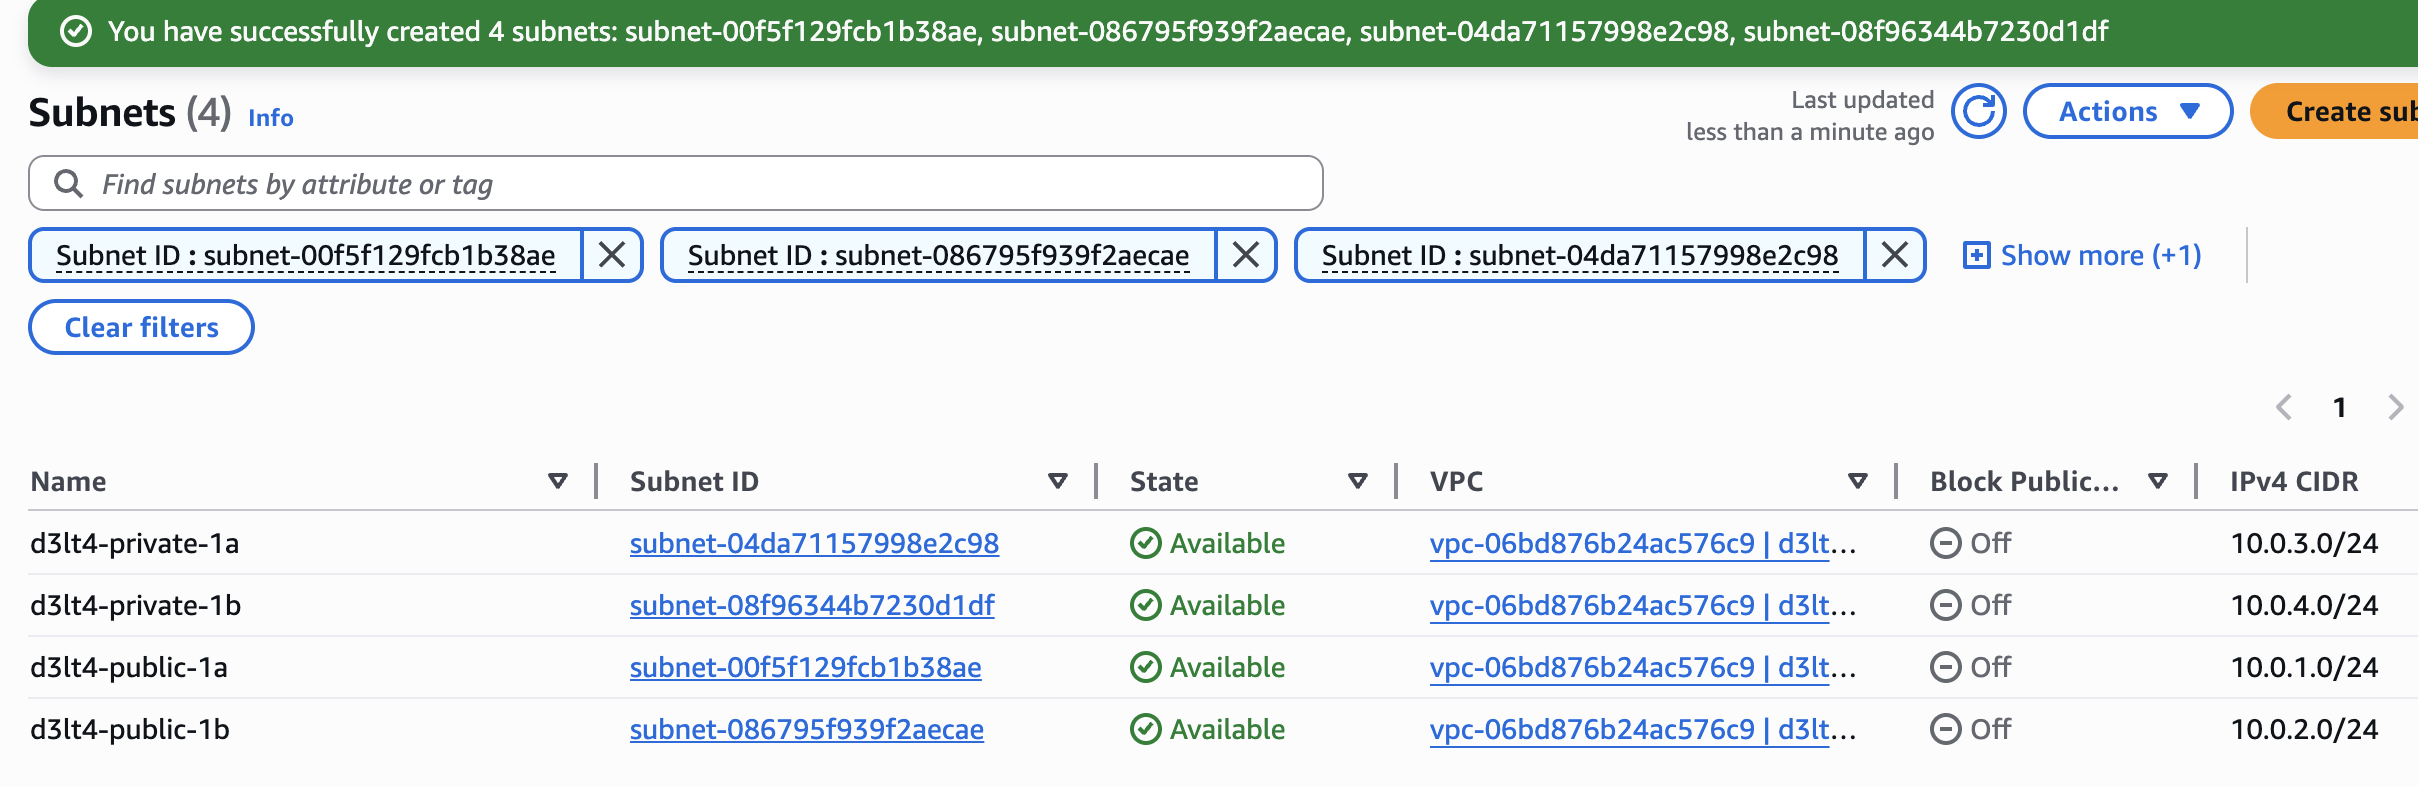Screen dimensions: 2418x786
Task: Sort by the Block Public column arrow
Action: [x=2158, y=481]
